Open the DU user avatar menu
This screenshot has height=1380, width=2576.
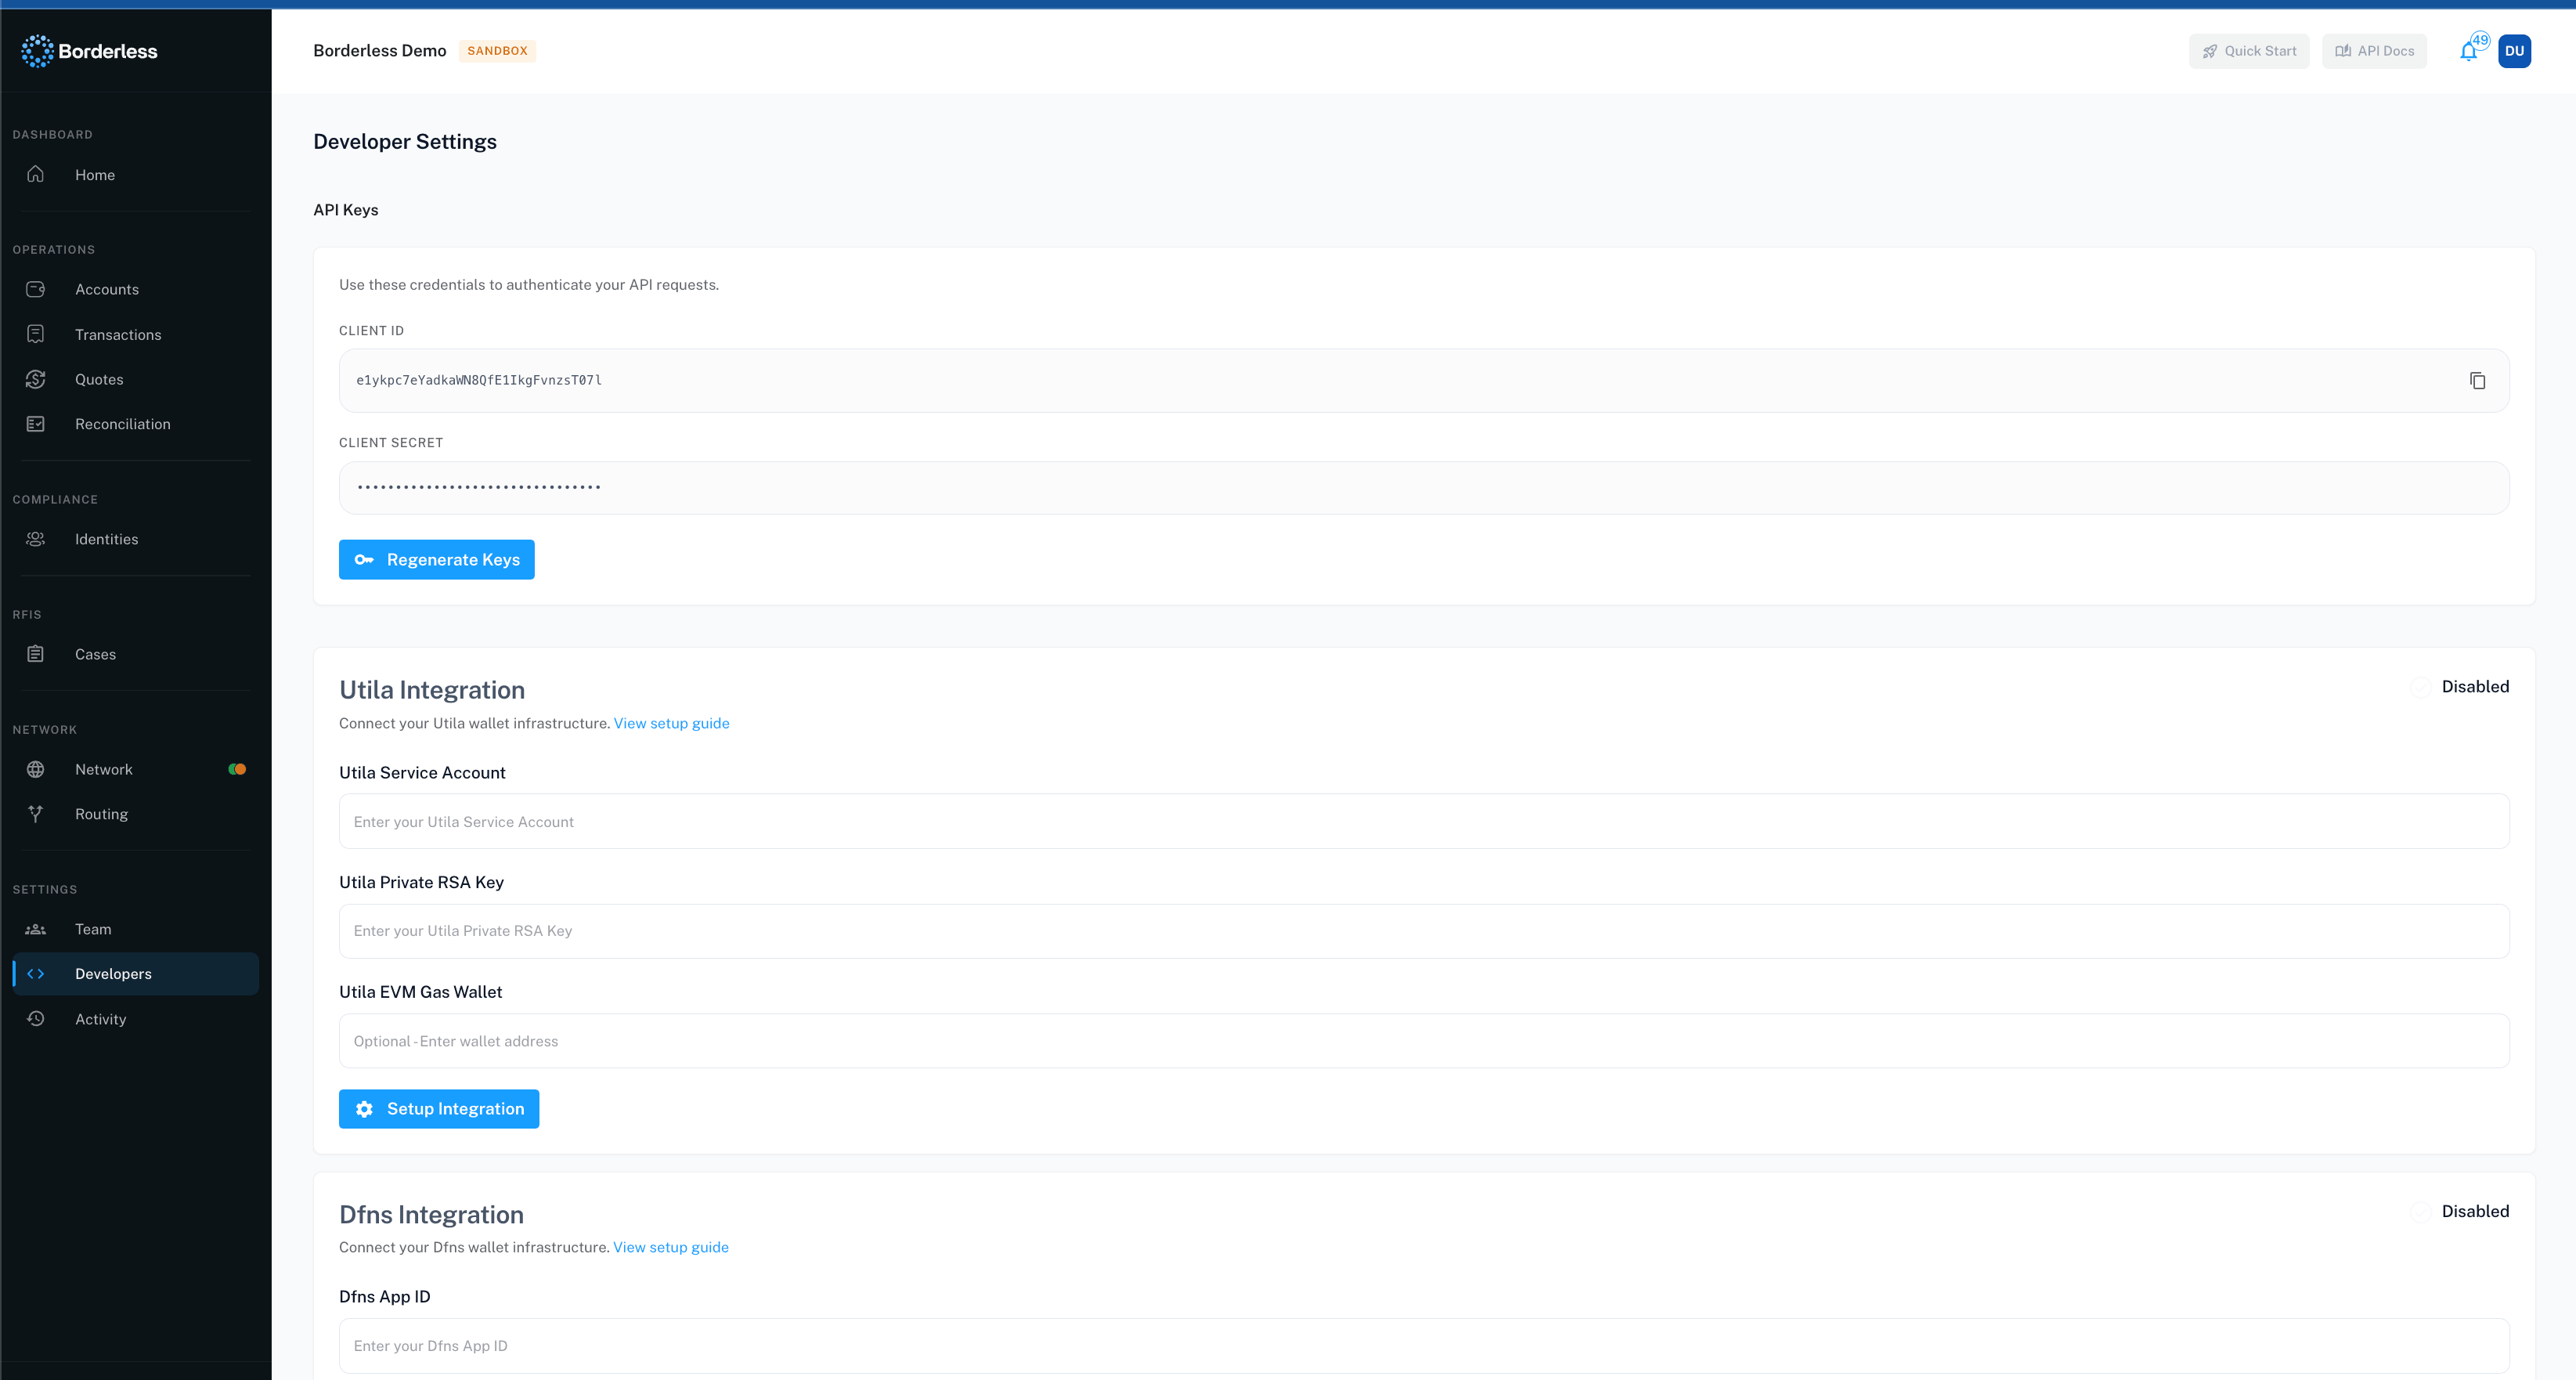pos(2514,51)
